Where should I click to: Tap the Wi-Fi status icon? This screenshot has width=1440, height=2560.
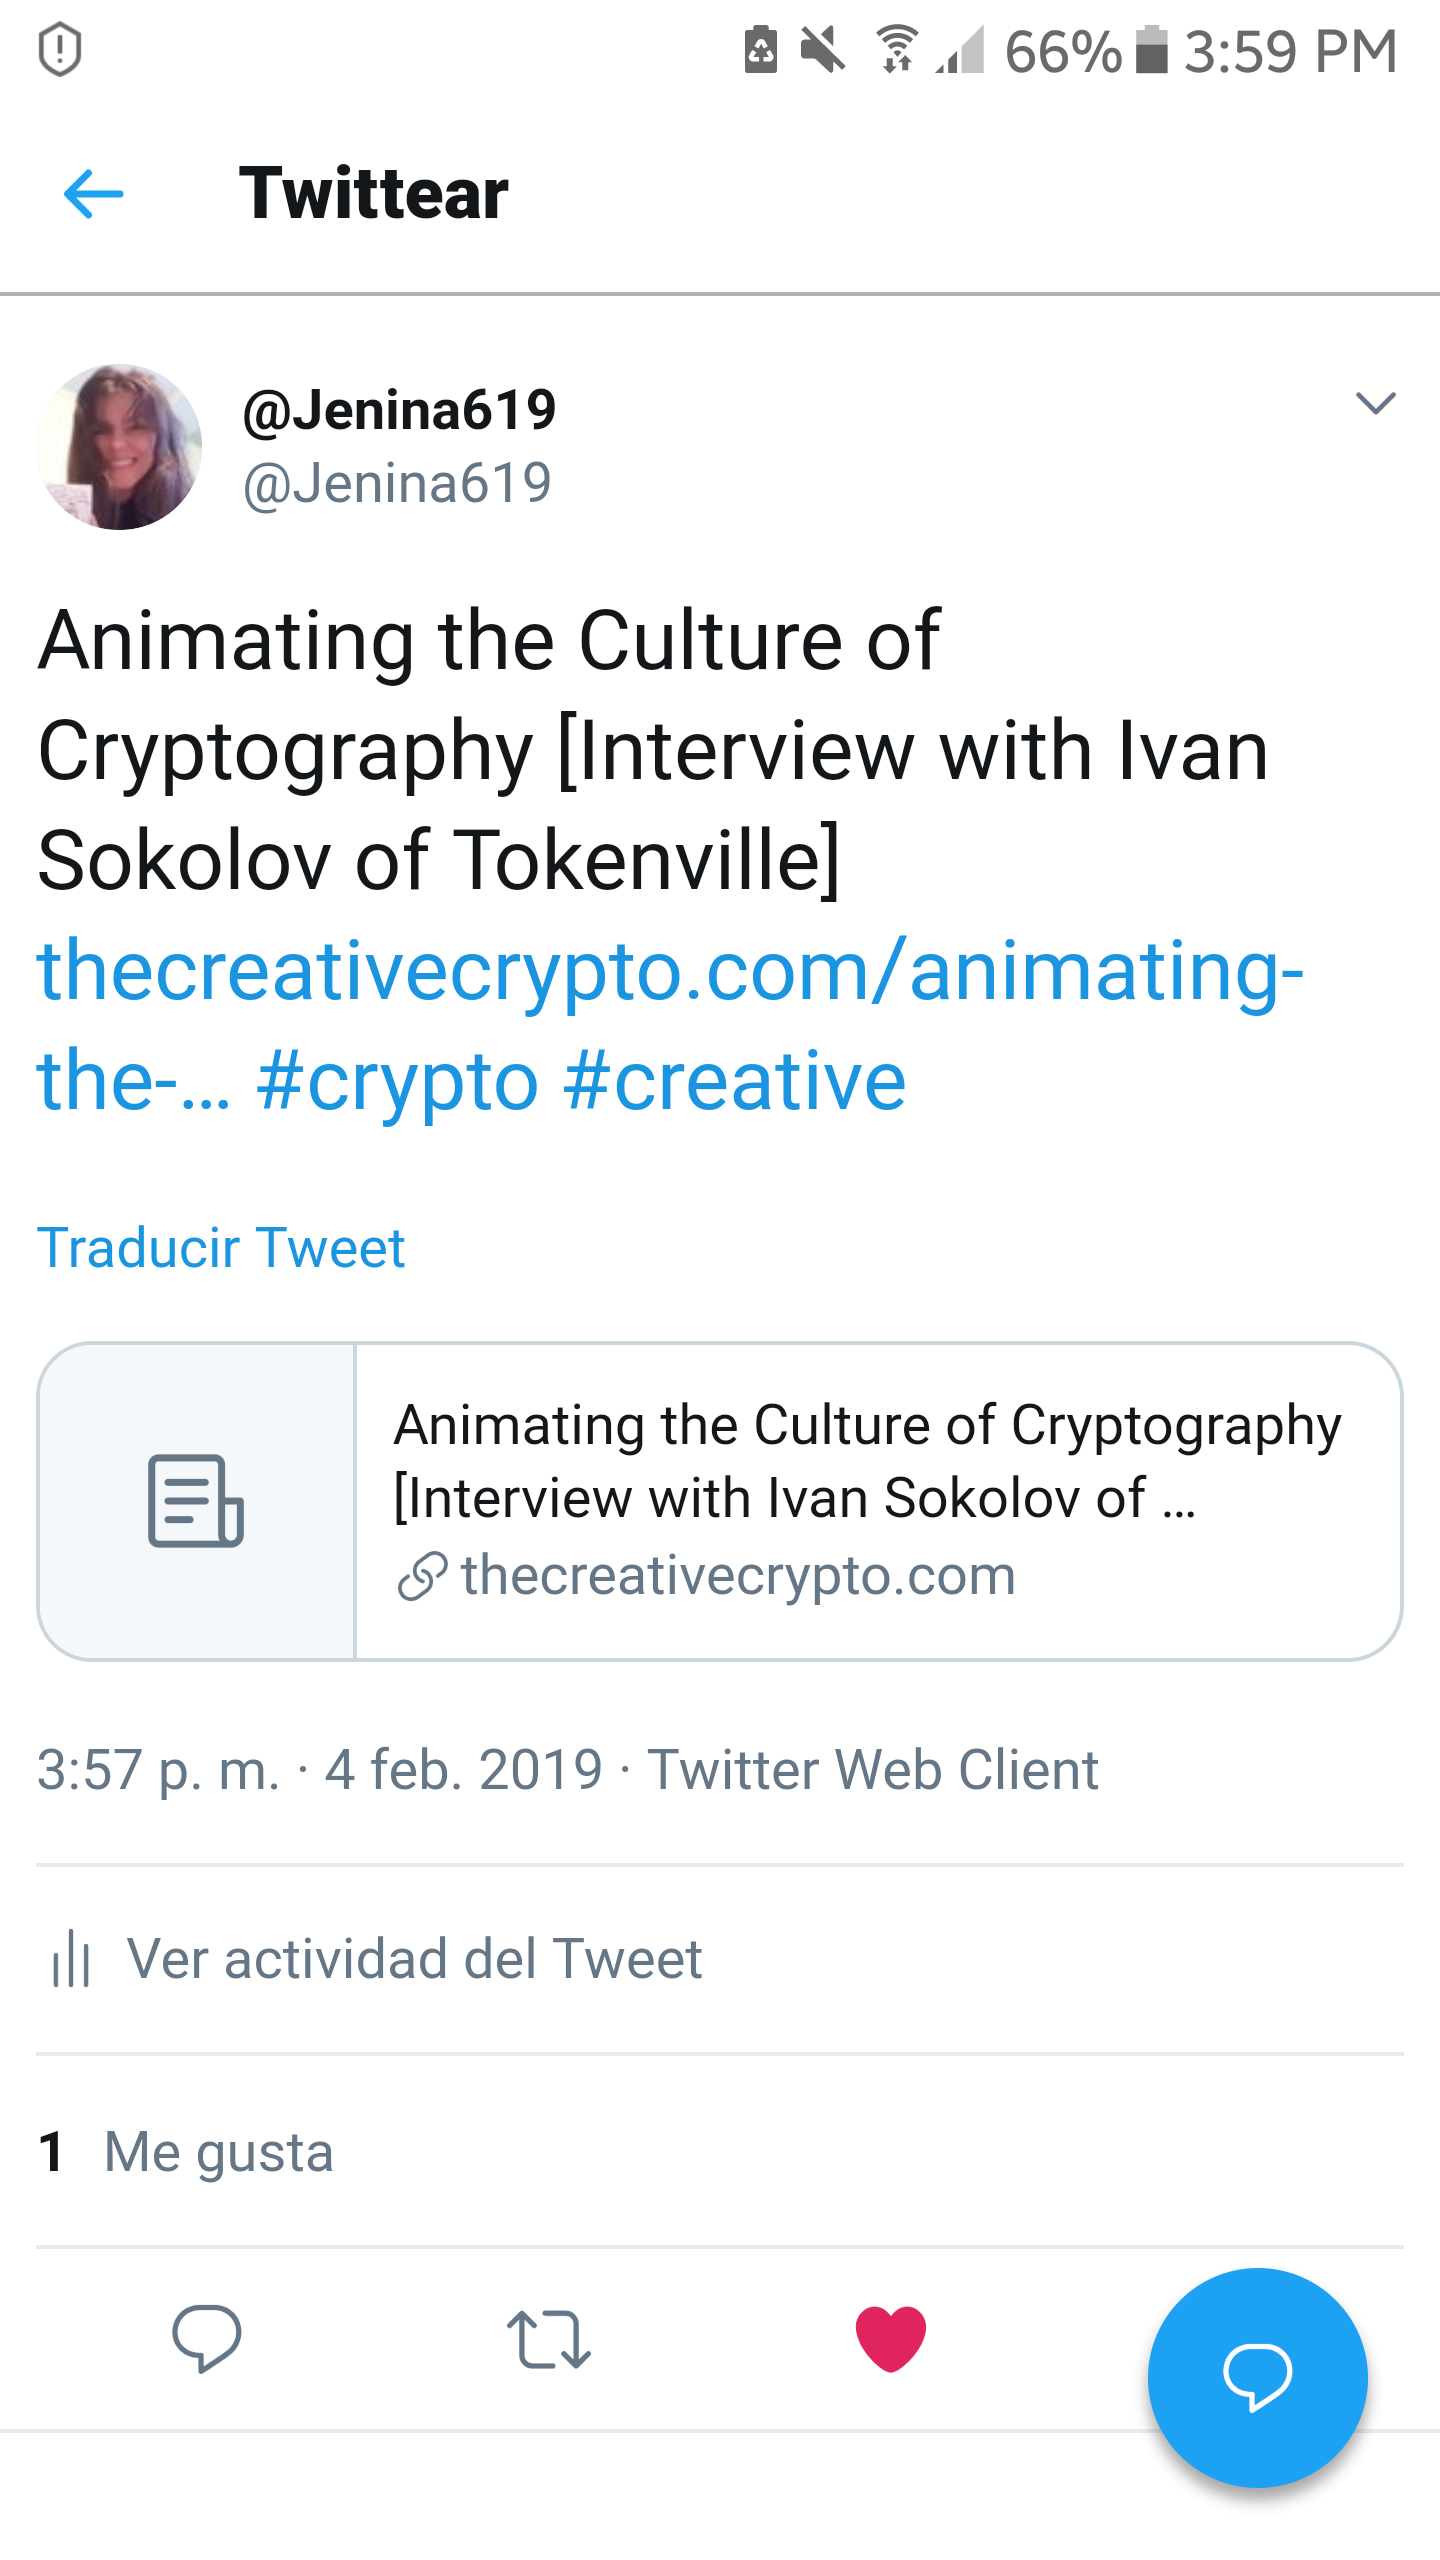click(x=898, y=50)
